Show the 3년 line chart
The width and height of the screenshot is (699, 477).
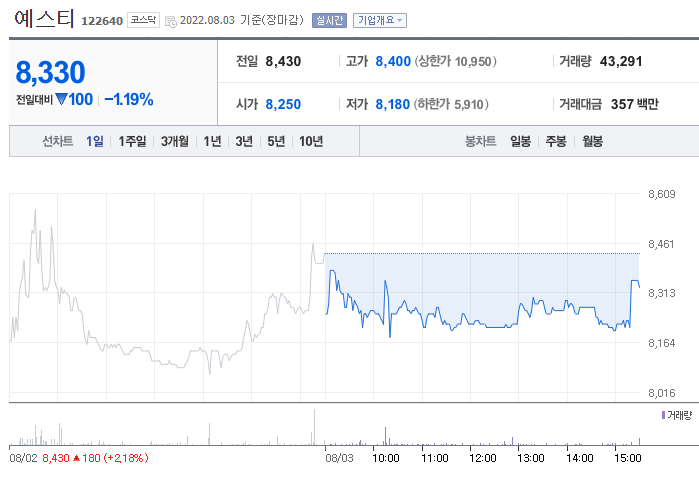[x=244, y=141]
